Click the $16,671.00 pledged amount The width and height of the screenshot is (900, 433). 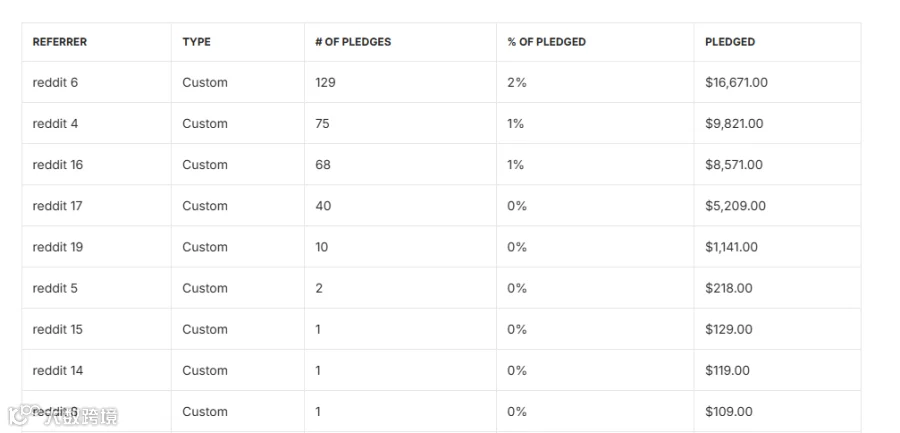click(x=736, y=83)
